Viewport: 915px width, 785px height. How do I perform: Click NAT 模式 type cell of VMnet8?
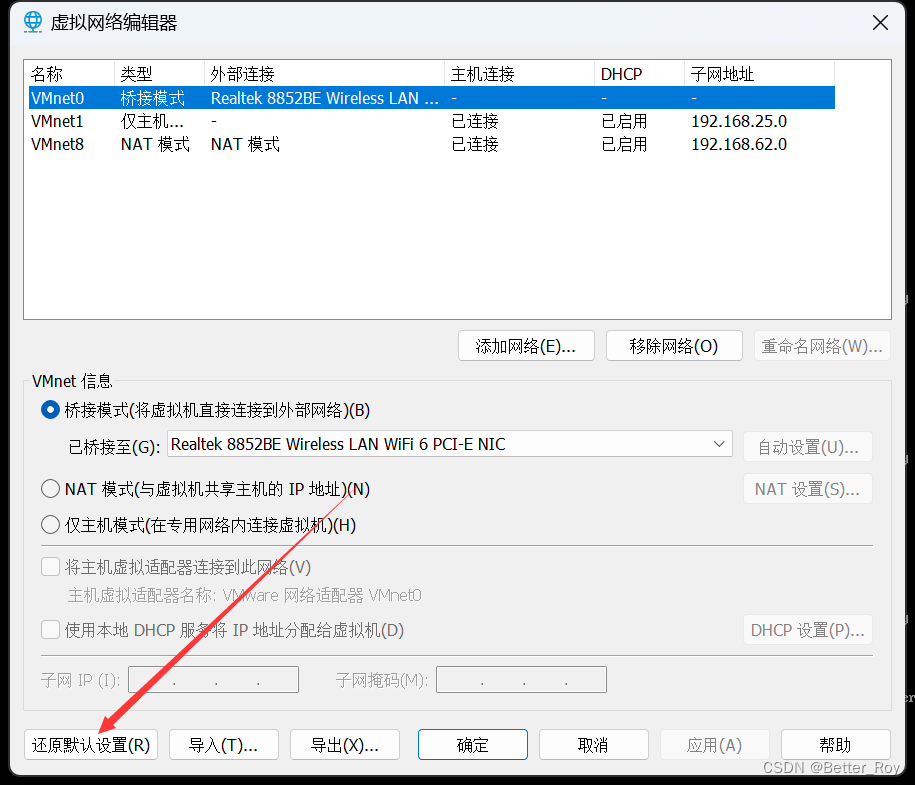[x=155, y=144]
